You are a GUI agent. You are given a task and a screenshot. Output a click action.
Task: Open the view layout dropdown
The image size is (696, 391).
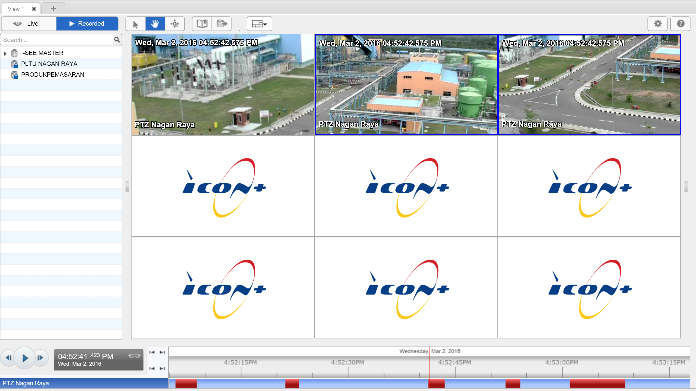pos(259,24)
